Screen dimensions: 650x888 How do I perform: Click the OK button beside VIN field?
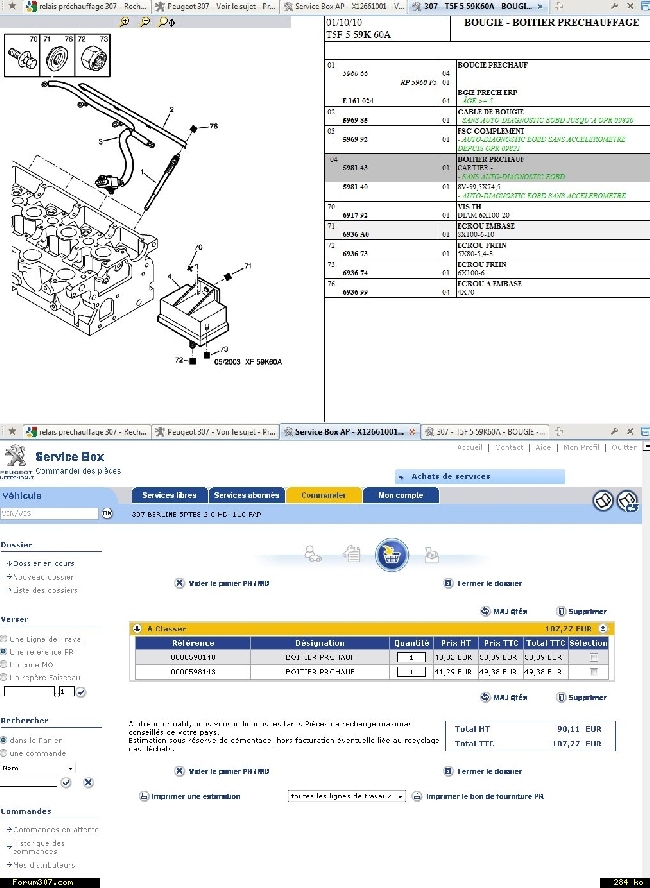(x=107, y=513)
